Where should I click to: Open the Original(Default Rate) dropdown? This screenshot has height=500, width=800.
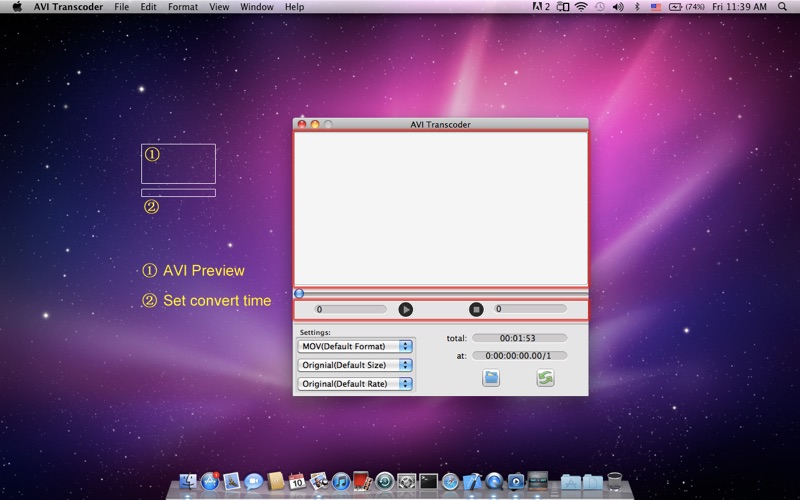(355, 384)
